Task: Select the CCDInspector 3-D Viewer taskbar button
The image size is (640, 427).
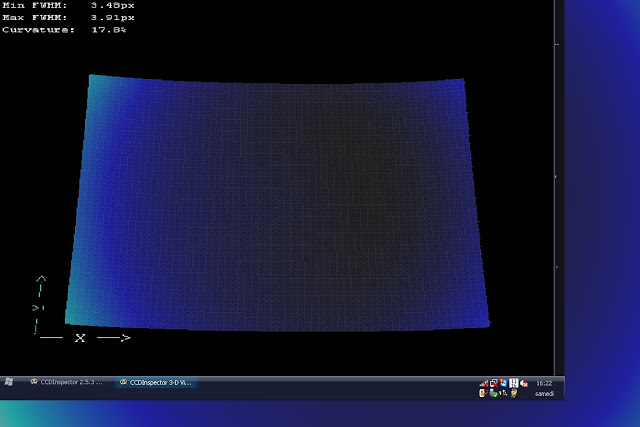Action: (156, 383)
